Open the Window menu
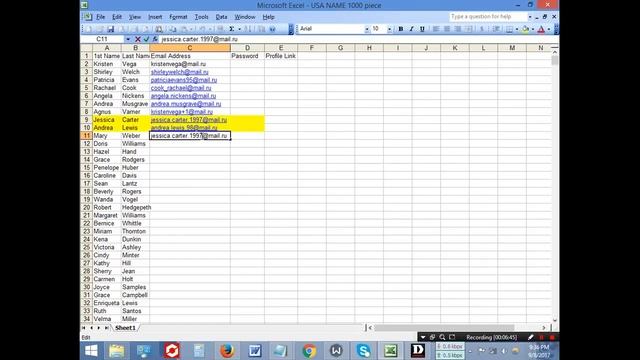640x360 pixels. 244,17
